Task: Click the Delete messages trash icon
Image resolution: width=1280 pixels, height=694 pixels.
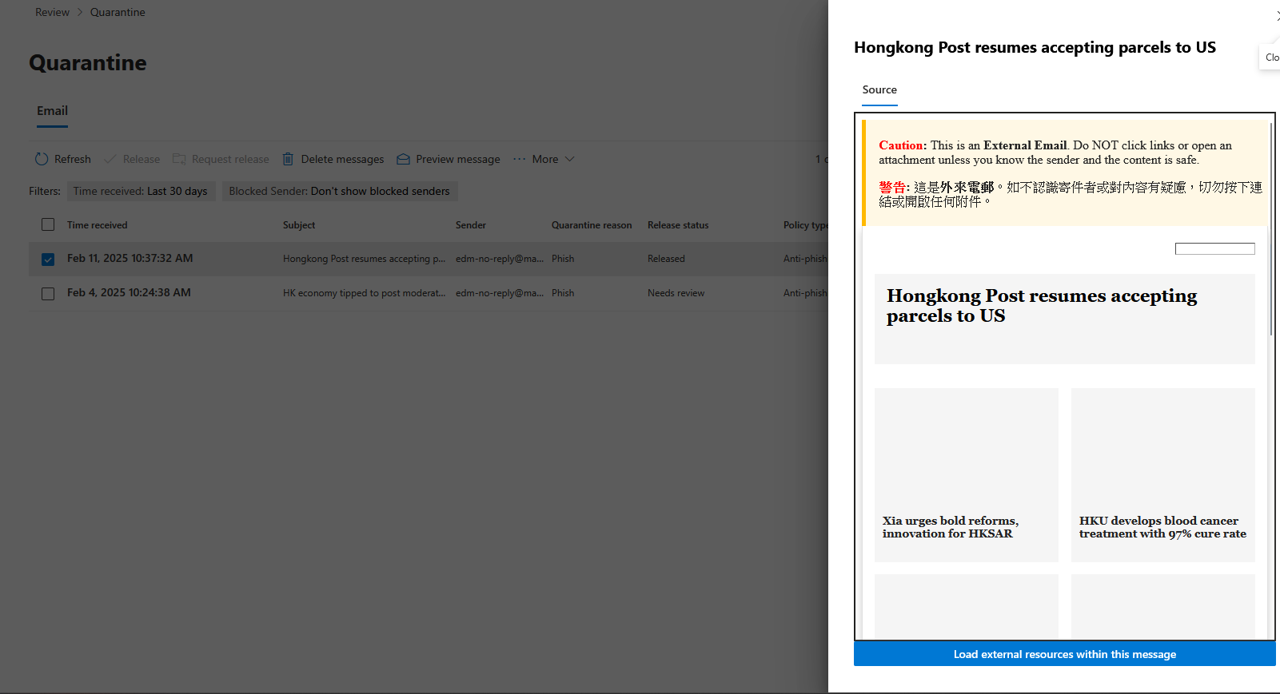Action: [288, 159]
